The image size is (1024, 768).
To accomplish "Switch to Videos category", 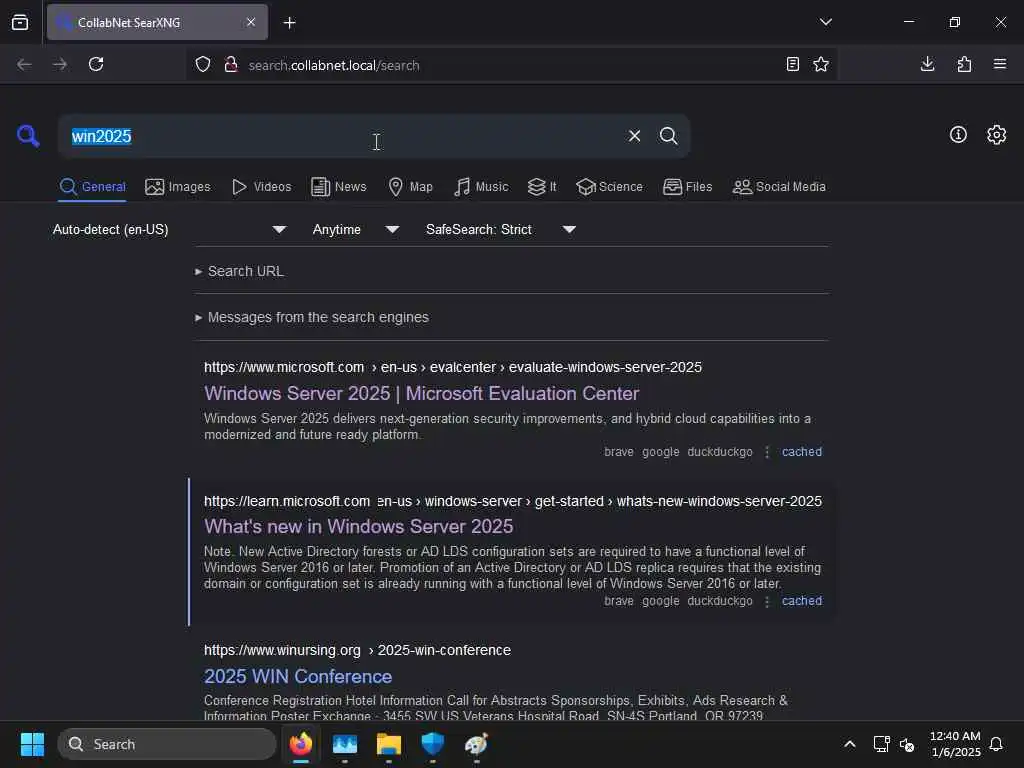I will tap(262, 187).
